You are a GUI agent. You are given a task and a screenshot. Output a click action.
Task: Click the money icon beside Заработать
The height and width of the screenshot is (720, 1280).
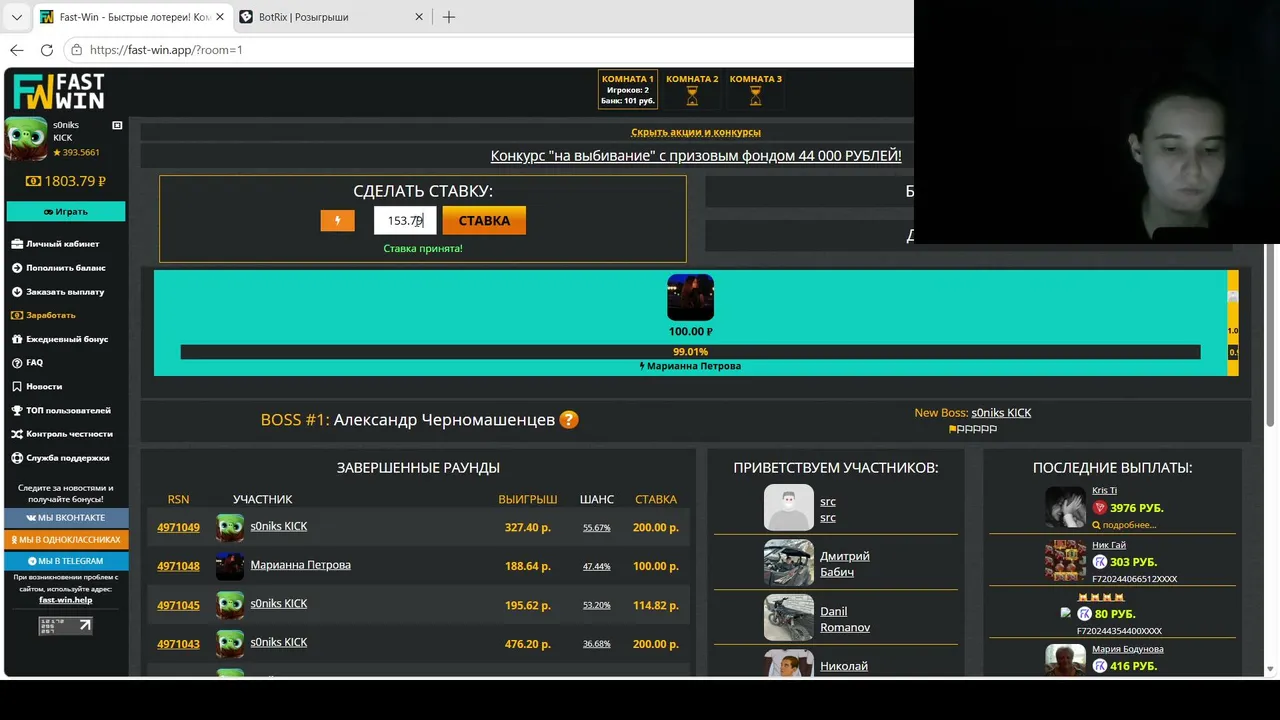17,315
